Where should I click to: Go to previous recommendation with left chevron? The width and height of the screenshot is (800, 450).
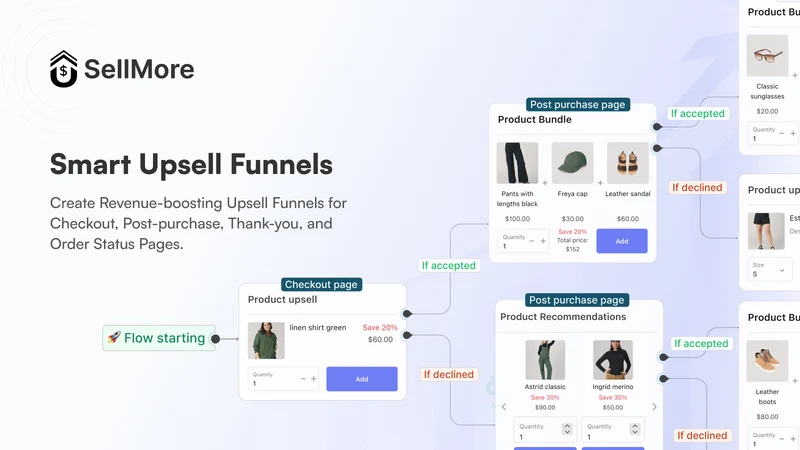(x=504, y=407)
